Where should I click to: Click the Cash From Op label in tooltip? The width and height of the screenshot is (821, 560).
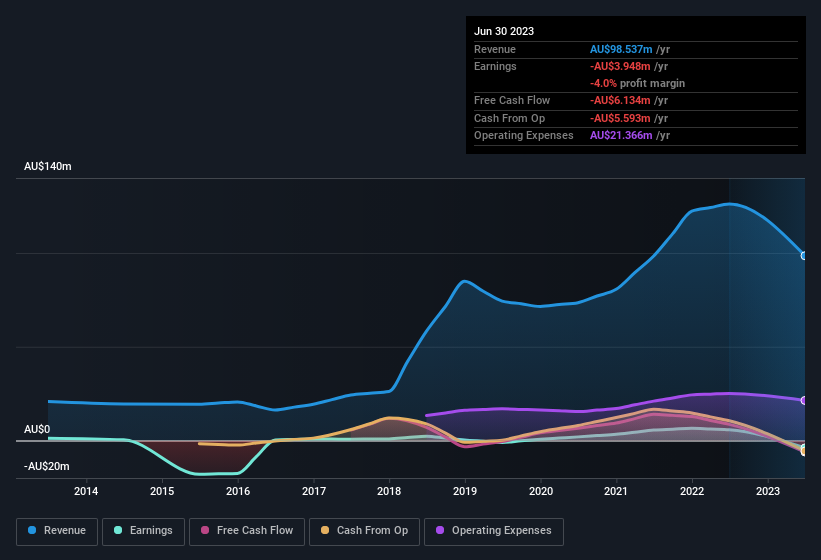[x=509, y=118]
